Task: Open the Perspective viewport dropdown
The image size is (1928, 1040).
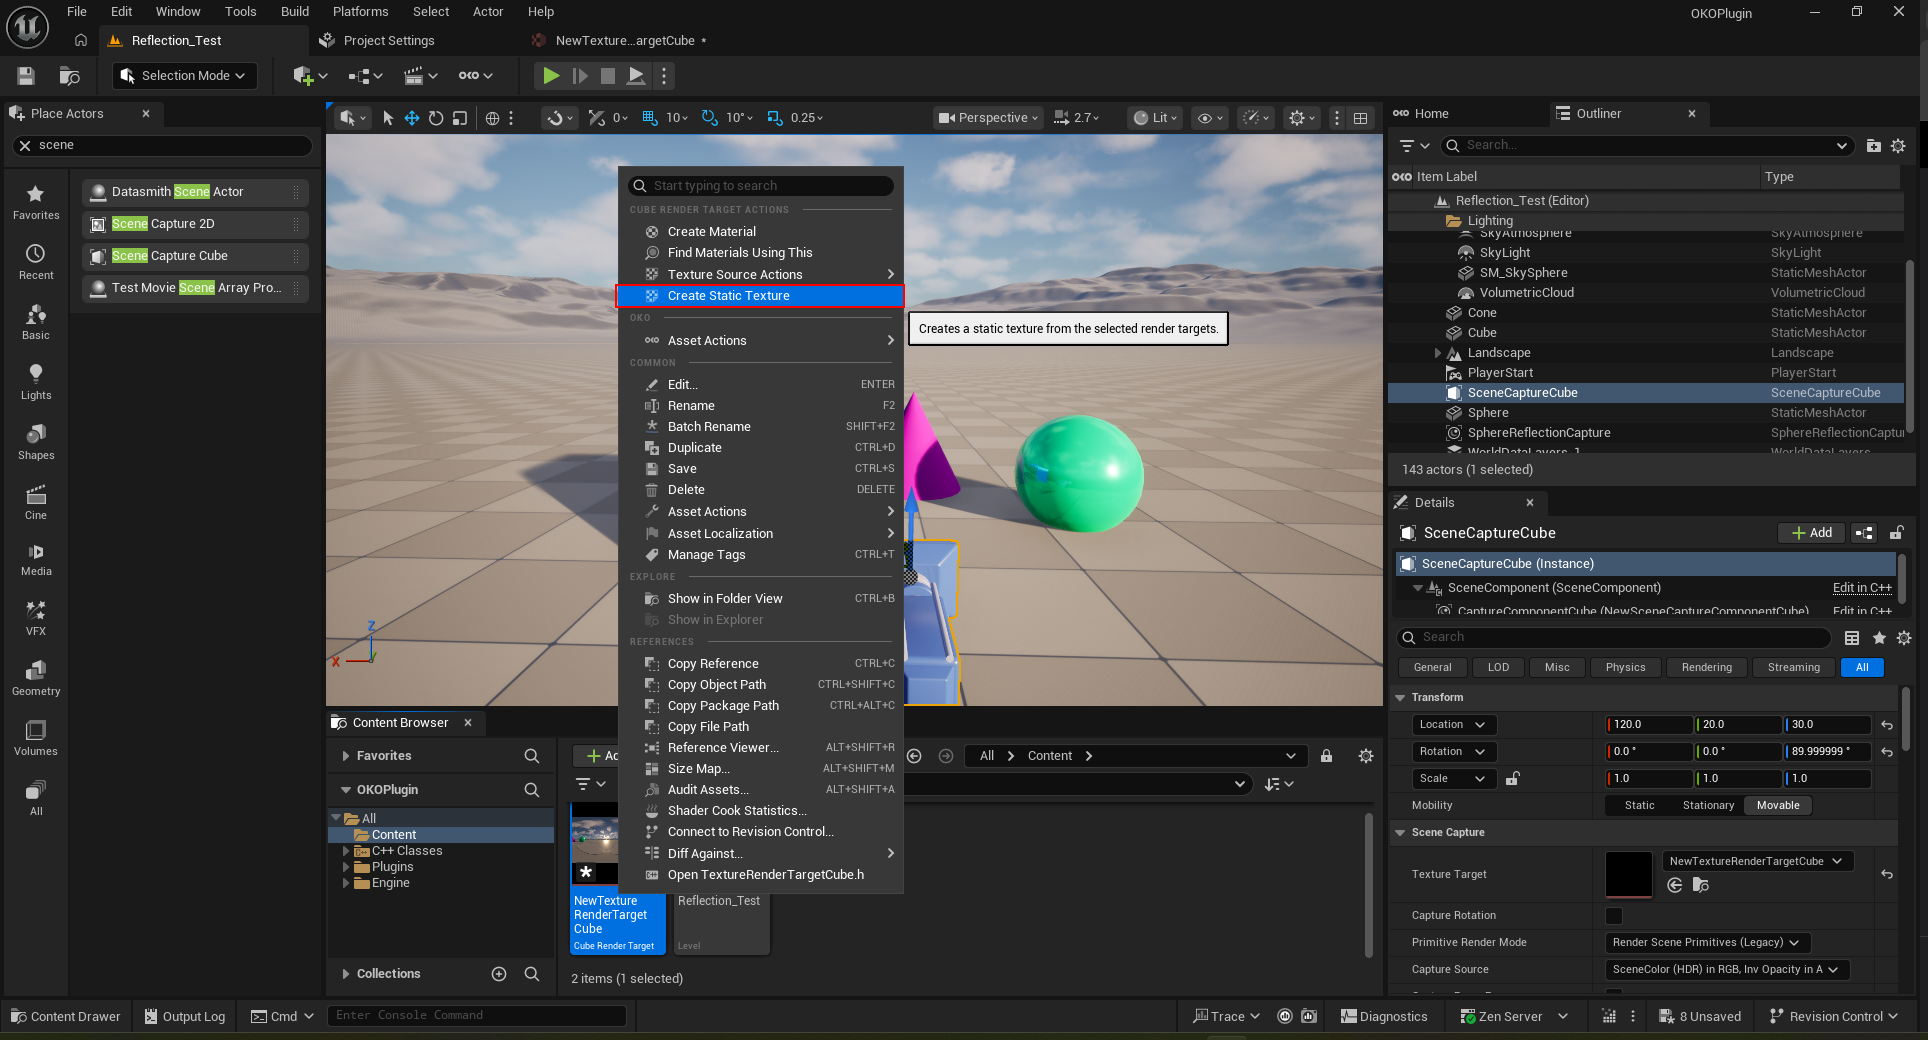Action: click(987, 118)
